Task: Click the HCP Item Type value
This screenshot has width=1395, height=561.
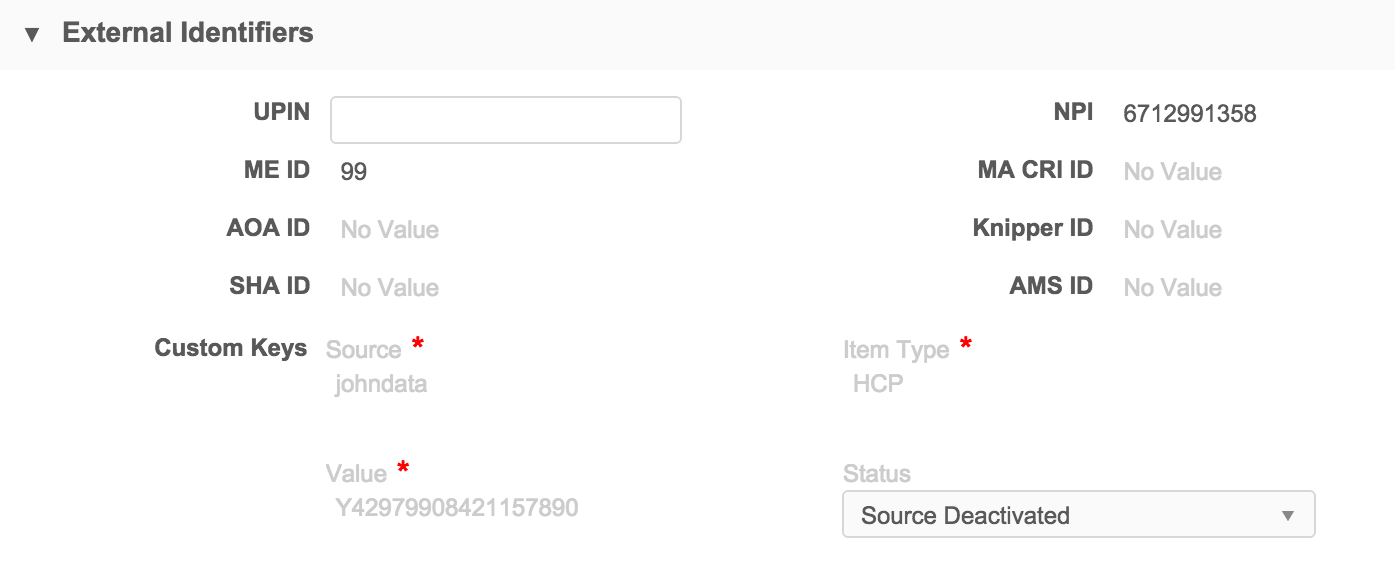Action: click(x=878, y=384)
